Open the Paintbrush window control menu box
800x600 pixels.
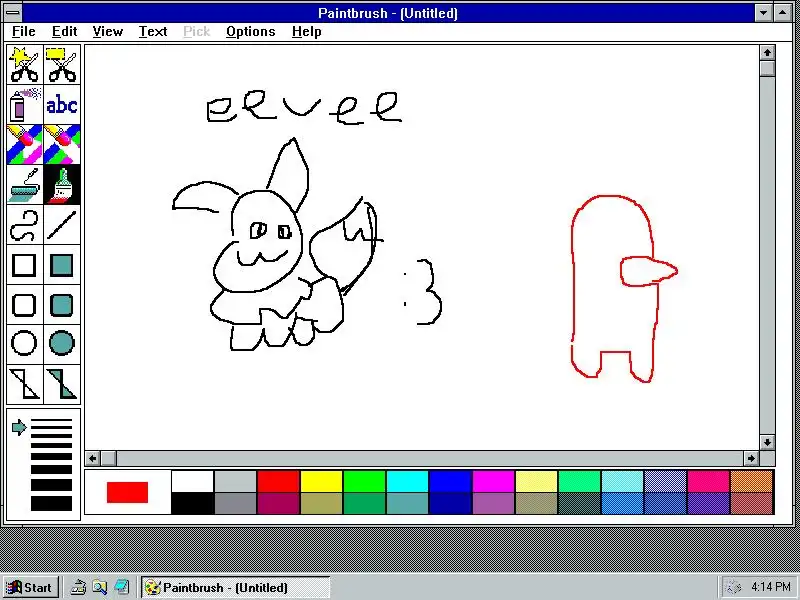[x=13, y=13]
